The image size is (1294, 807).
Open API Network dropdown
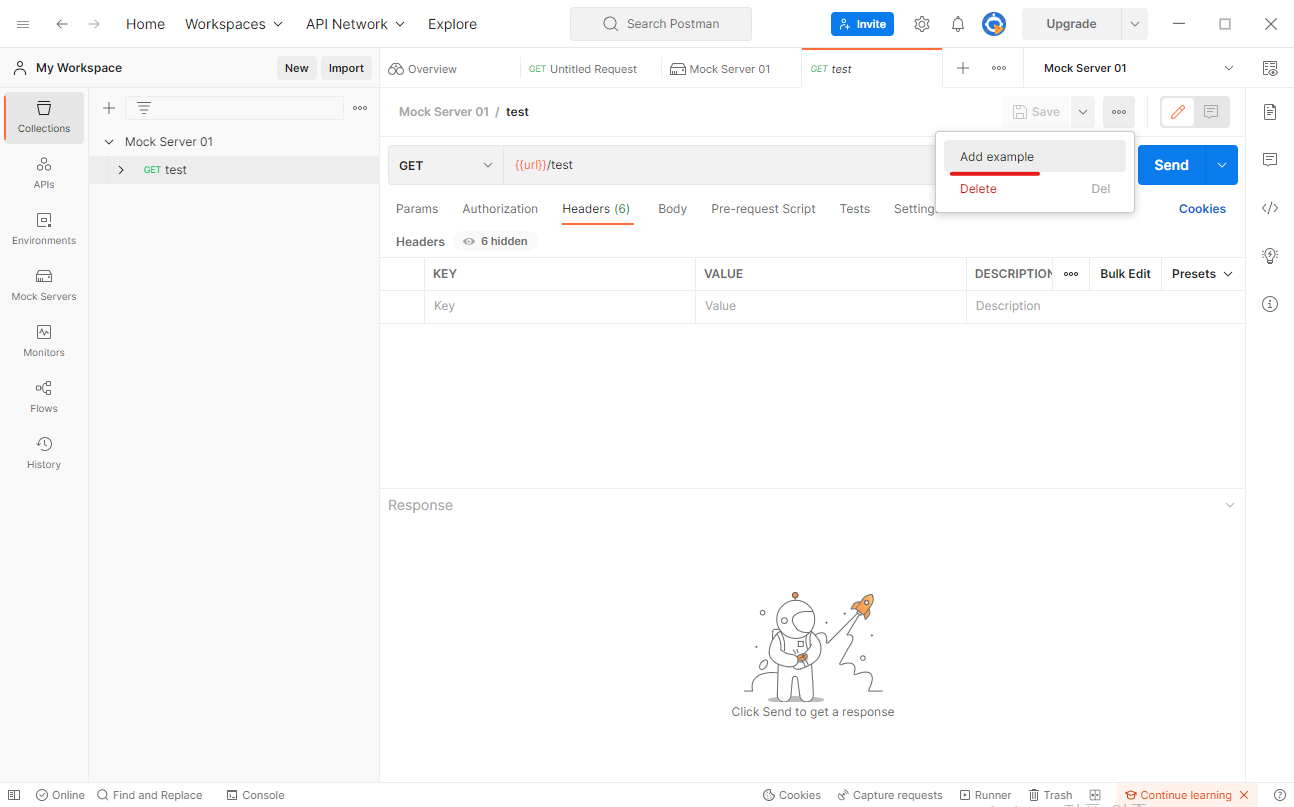[x=356, y=24]
